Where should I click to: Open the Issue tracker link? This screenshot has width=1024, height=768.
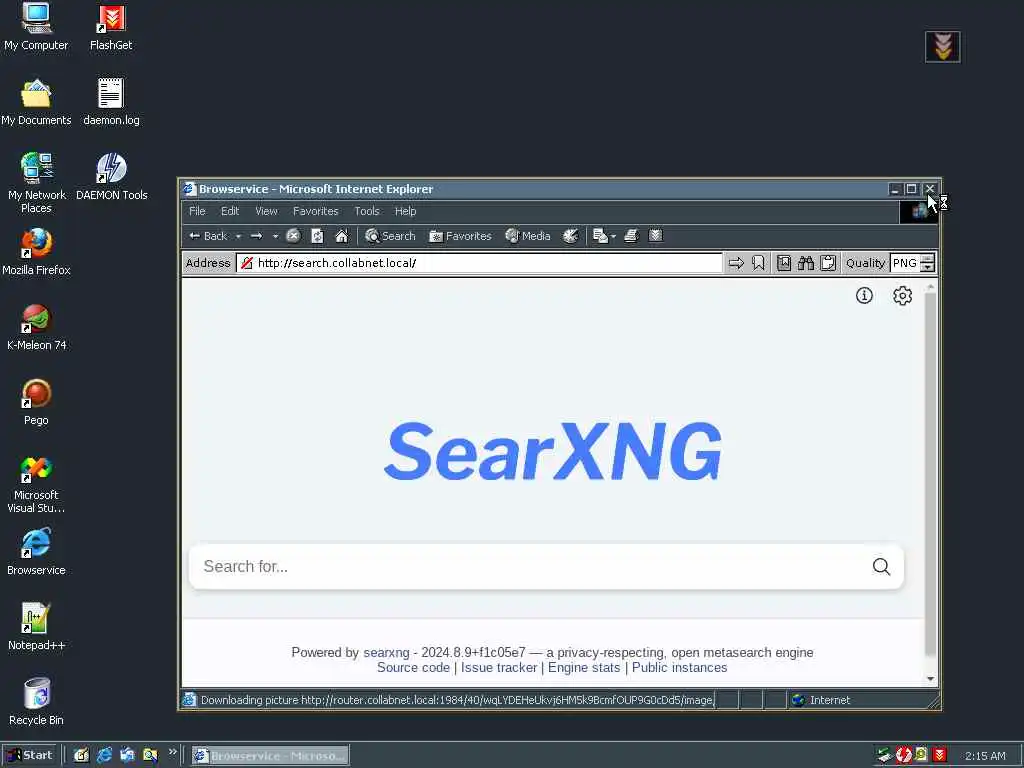[x=499, y=667]
